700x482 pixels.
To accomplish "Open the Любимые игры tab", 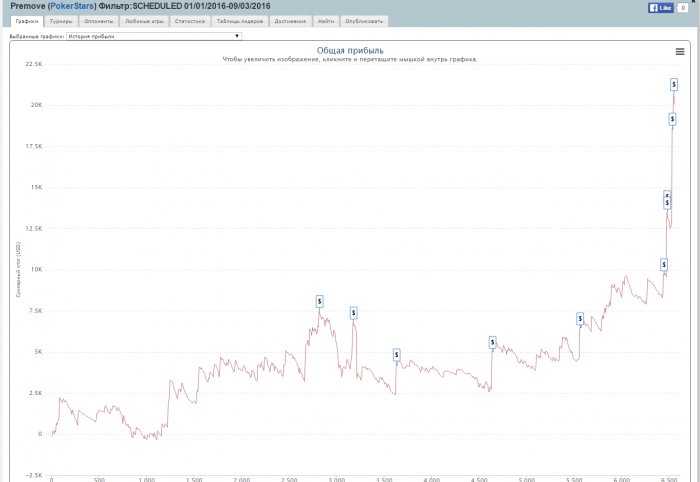I will 144,20.
